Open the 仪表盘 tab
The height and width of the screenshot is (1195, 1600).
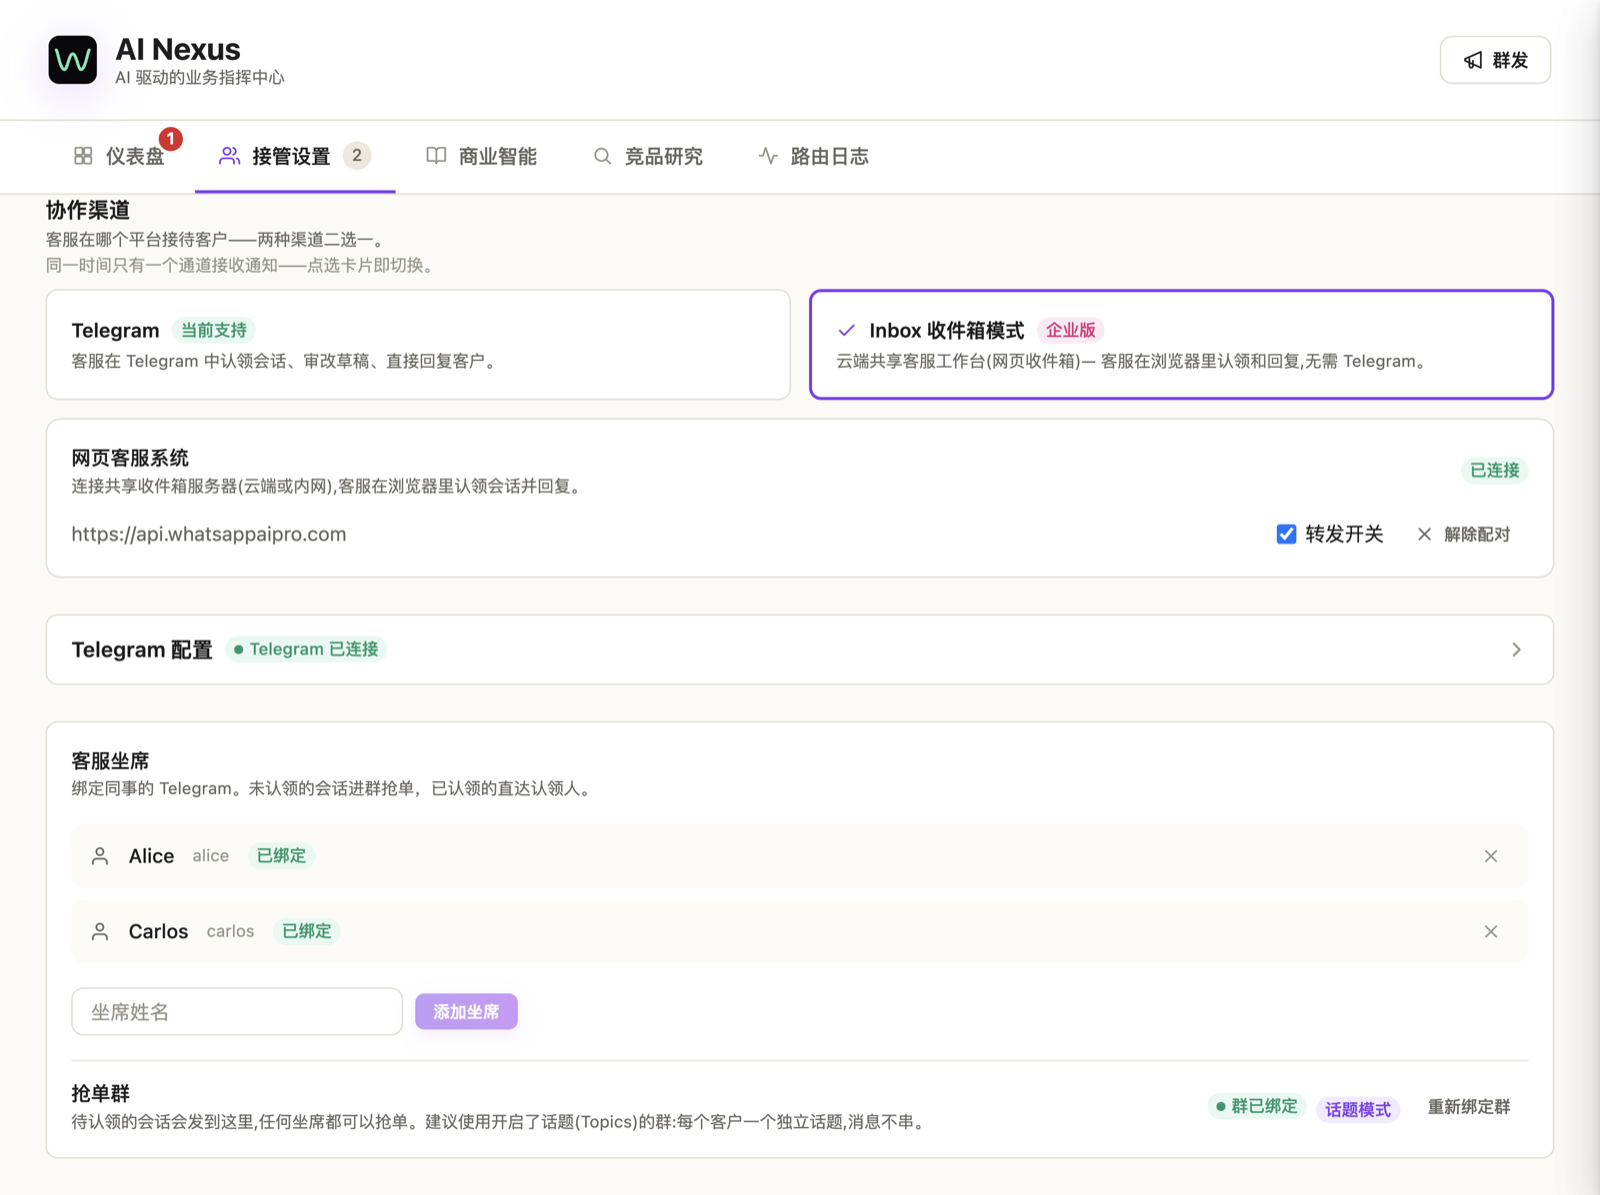pyautogui.click(x=120, y=156)
